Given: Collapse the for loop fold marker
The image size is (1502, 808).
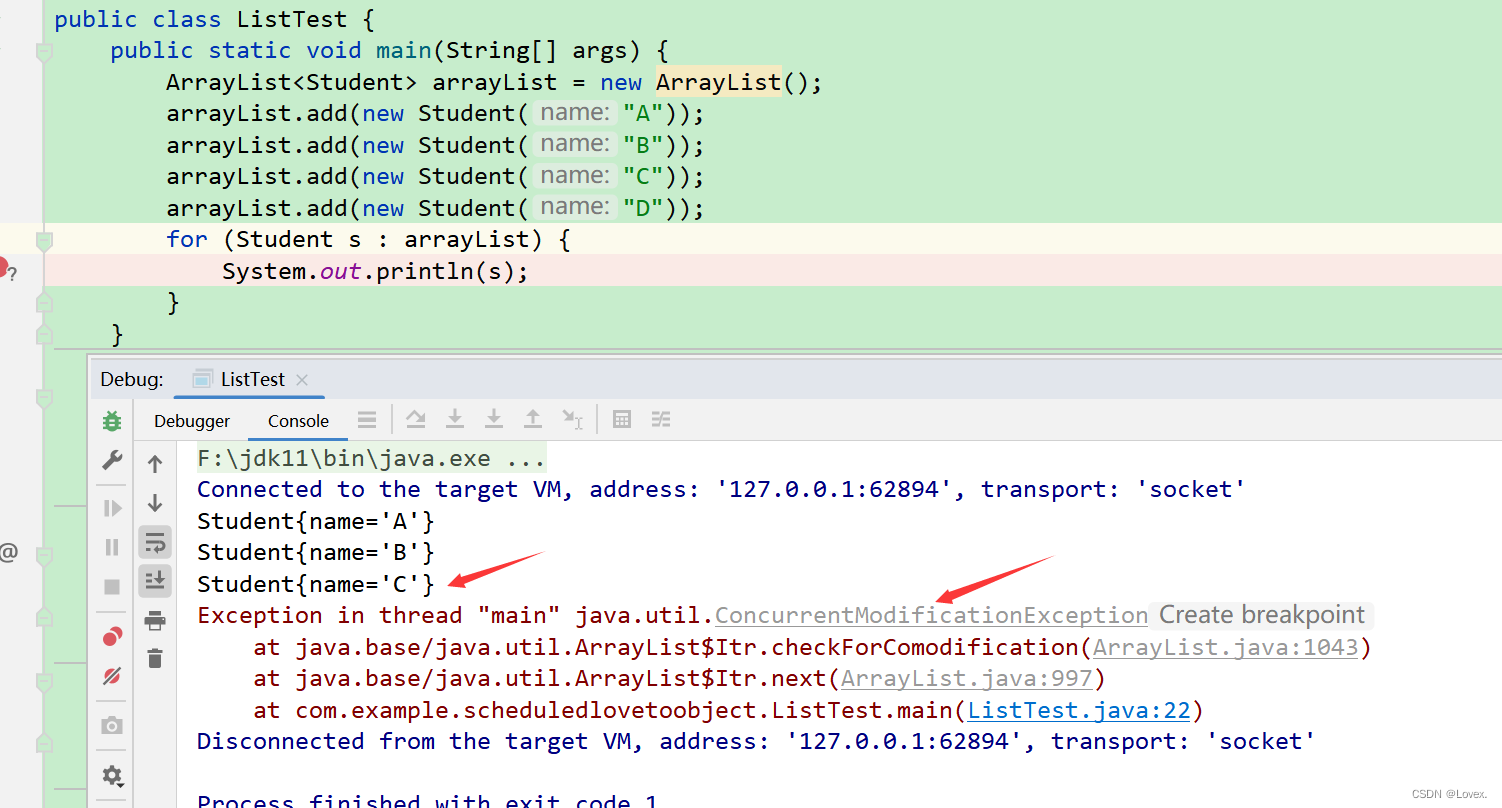Looking at the screenshot, I should pyautogui.click(x=43, y=240).
